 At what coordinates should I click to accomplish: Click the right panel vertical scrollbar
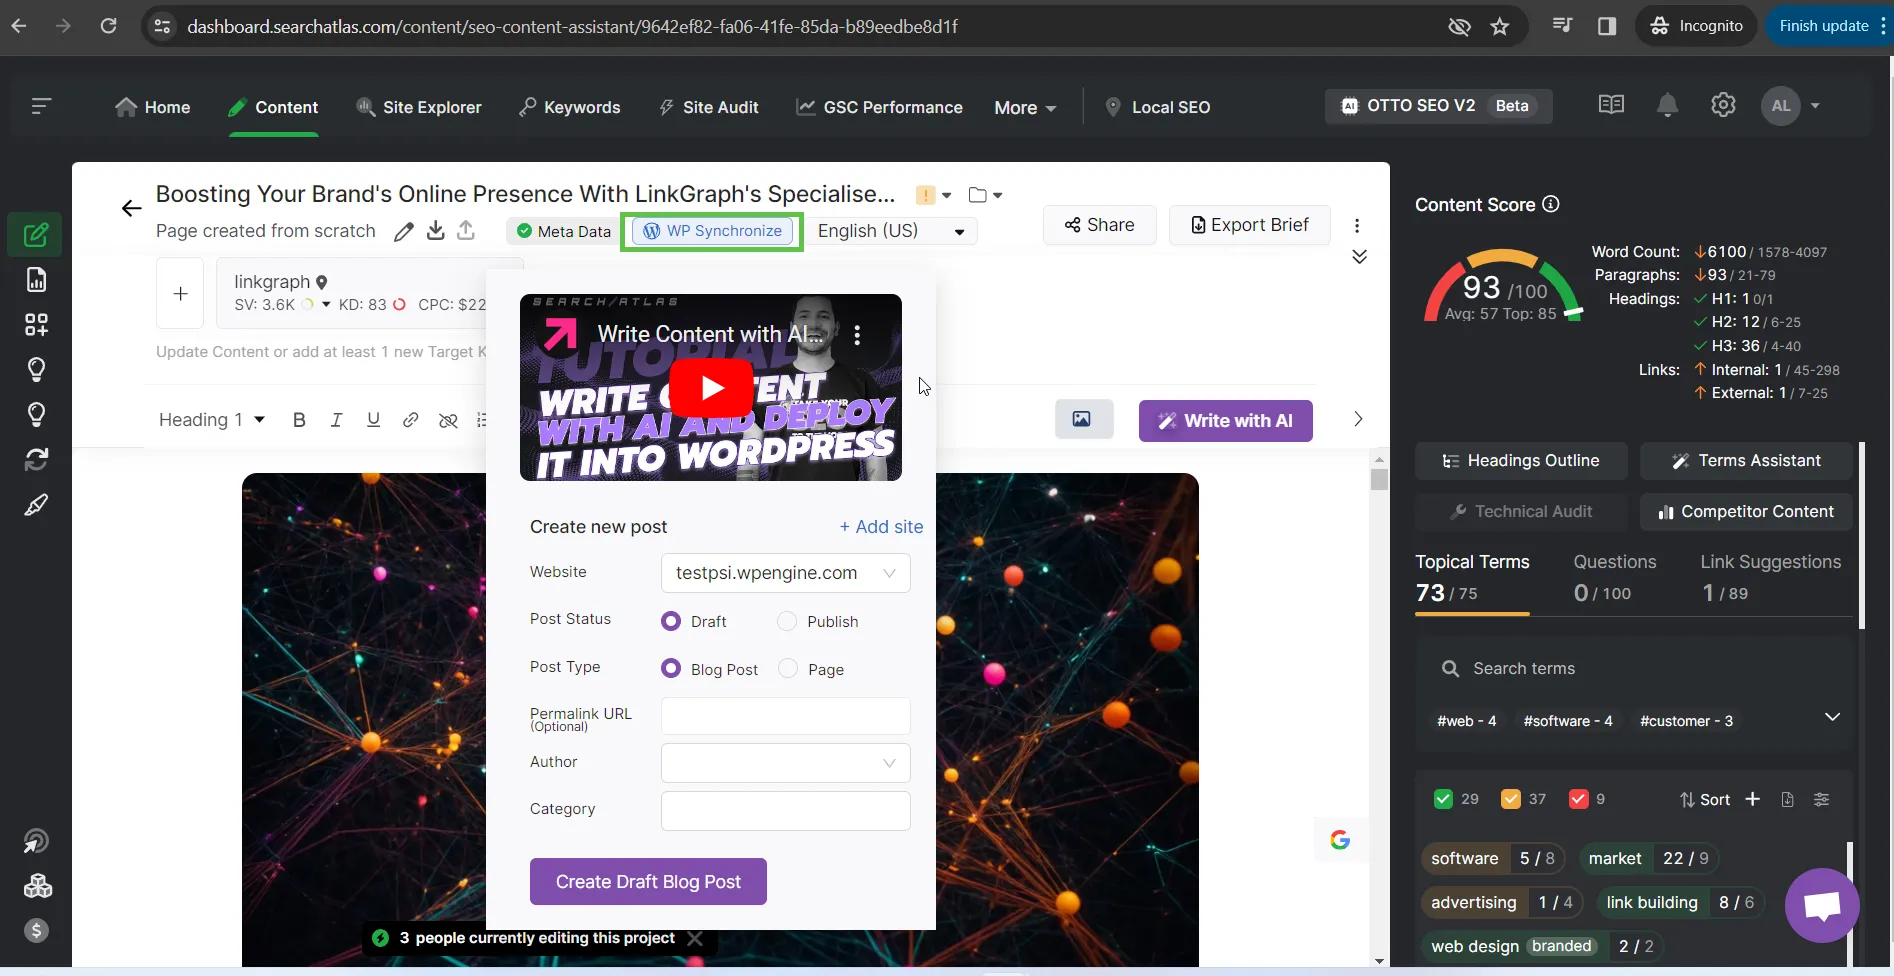(1861, 536)
